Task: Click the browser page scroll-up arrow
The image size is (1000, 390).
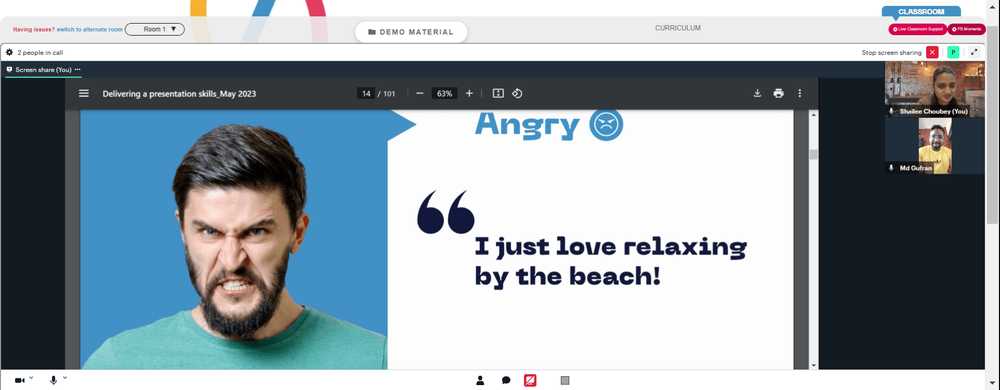Action: [x=993, y=6]
